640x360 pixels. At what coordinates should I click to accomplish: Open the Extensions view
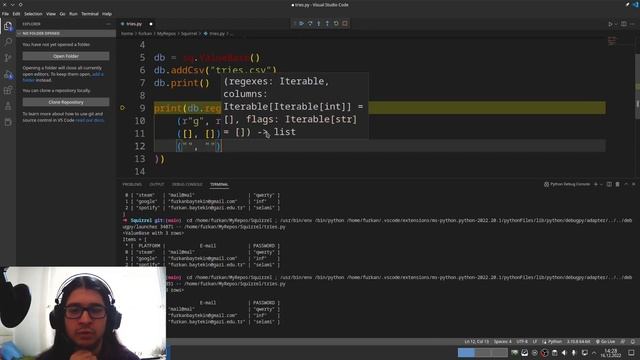point(8,90)
